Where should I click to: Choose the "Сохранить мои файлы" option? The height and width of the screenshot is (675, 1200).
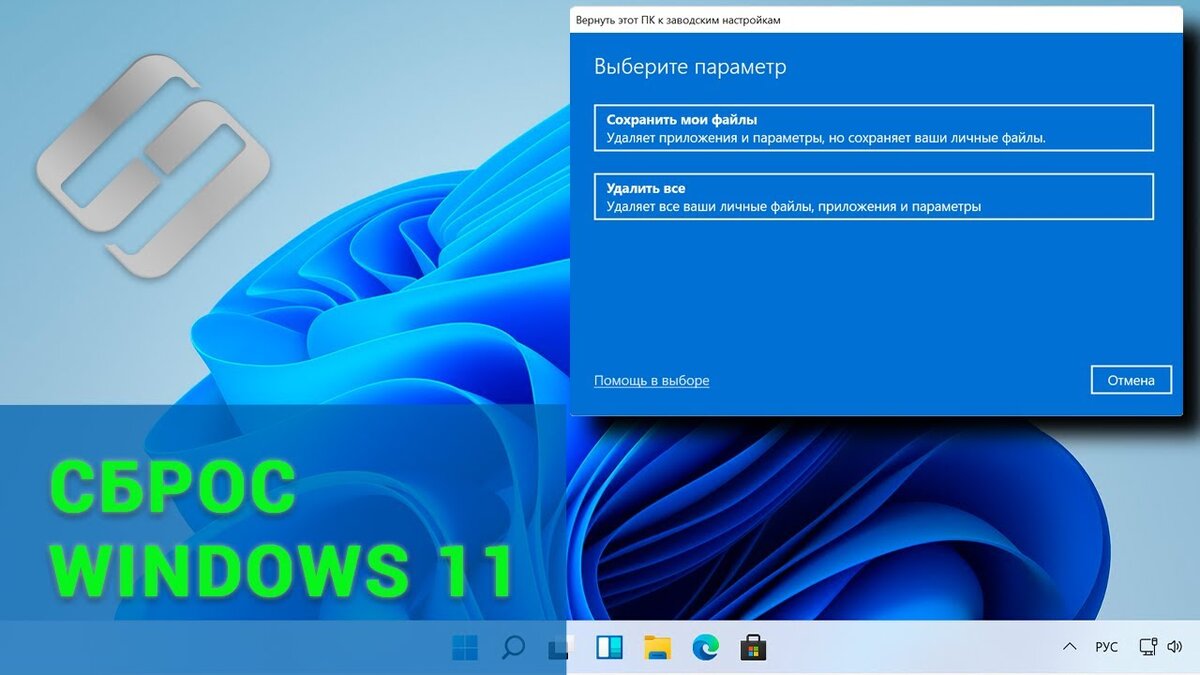point(873,128)
